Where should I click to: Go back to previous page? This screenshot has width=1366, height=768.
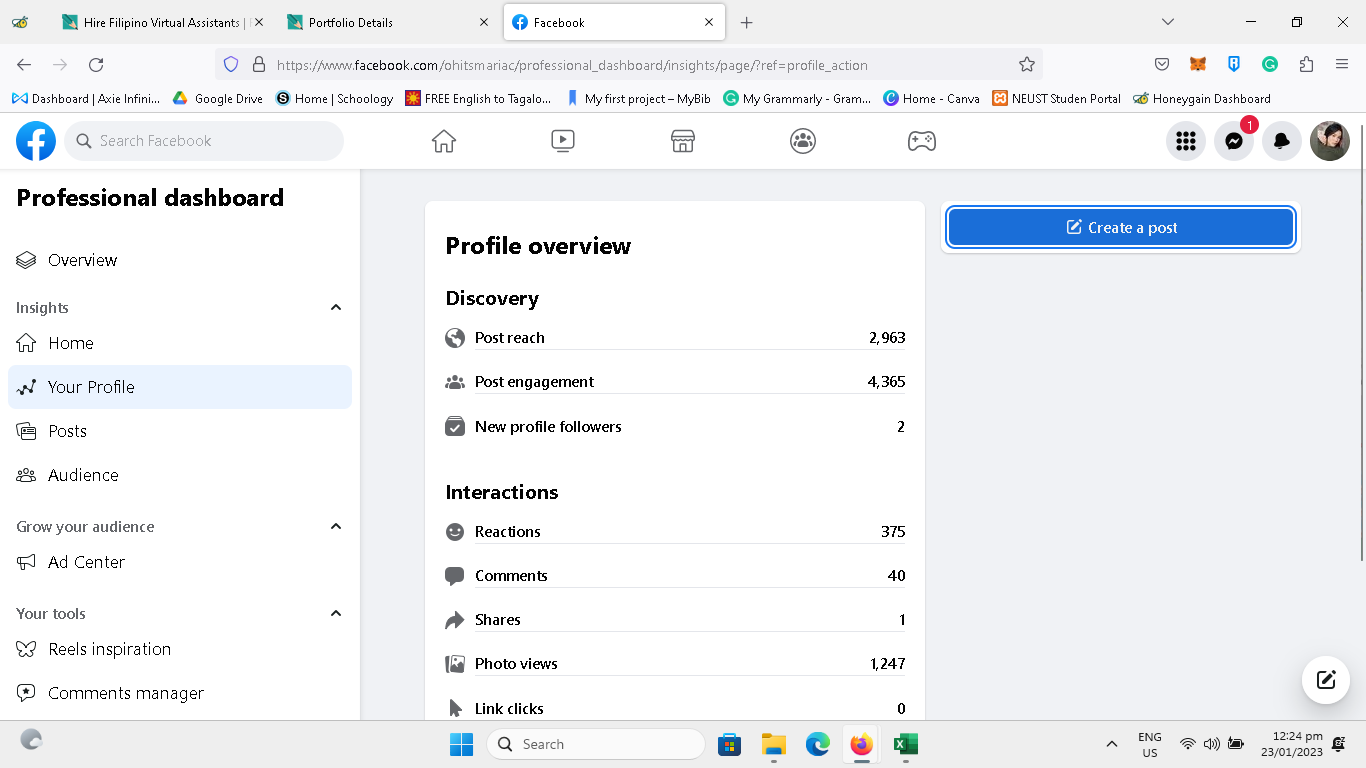click(x=24, y=64)
